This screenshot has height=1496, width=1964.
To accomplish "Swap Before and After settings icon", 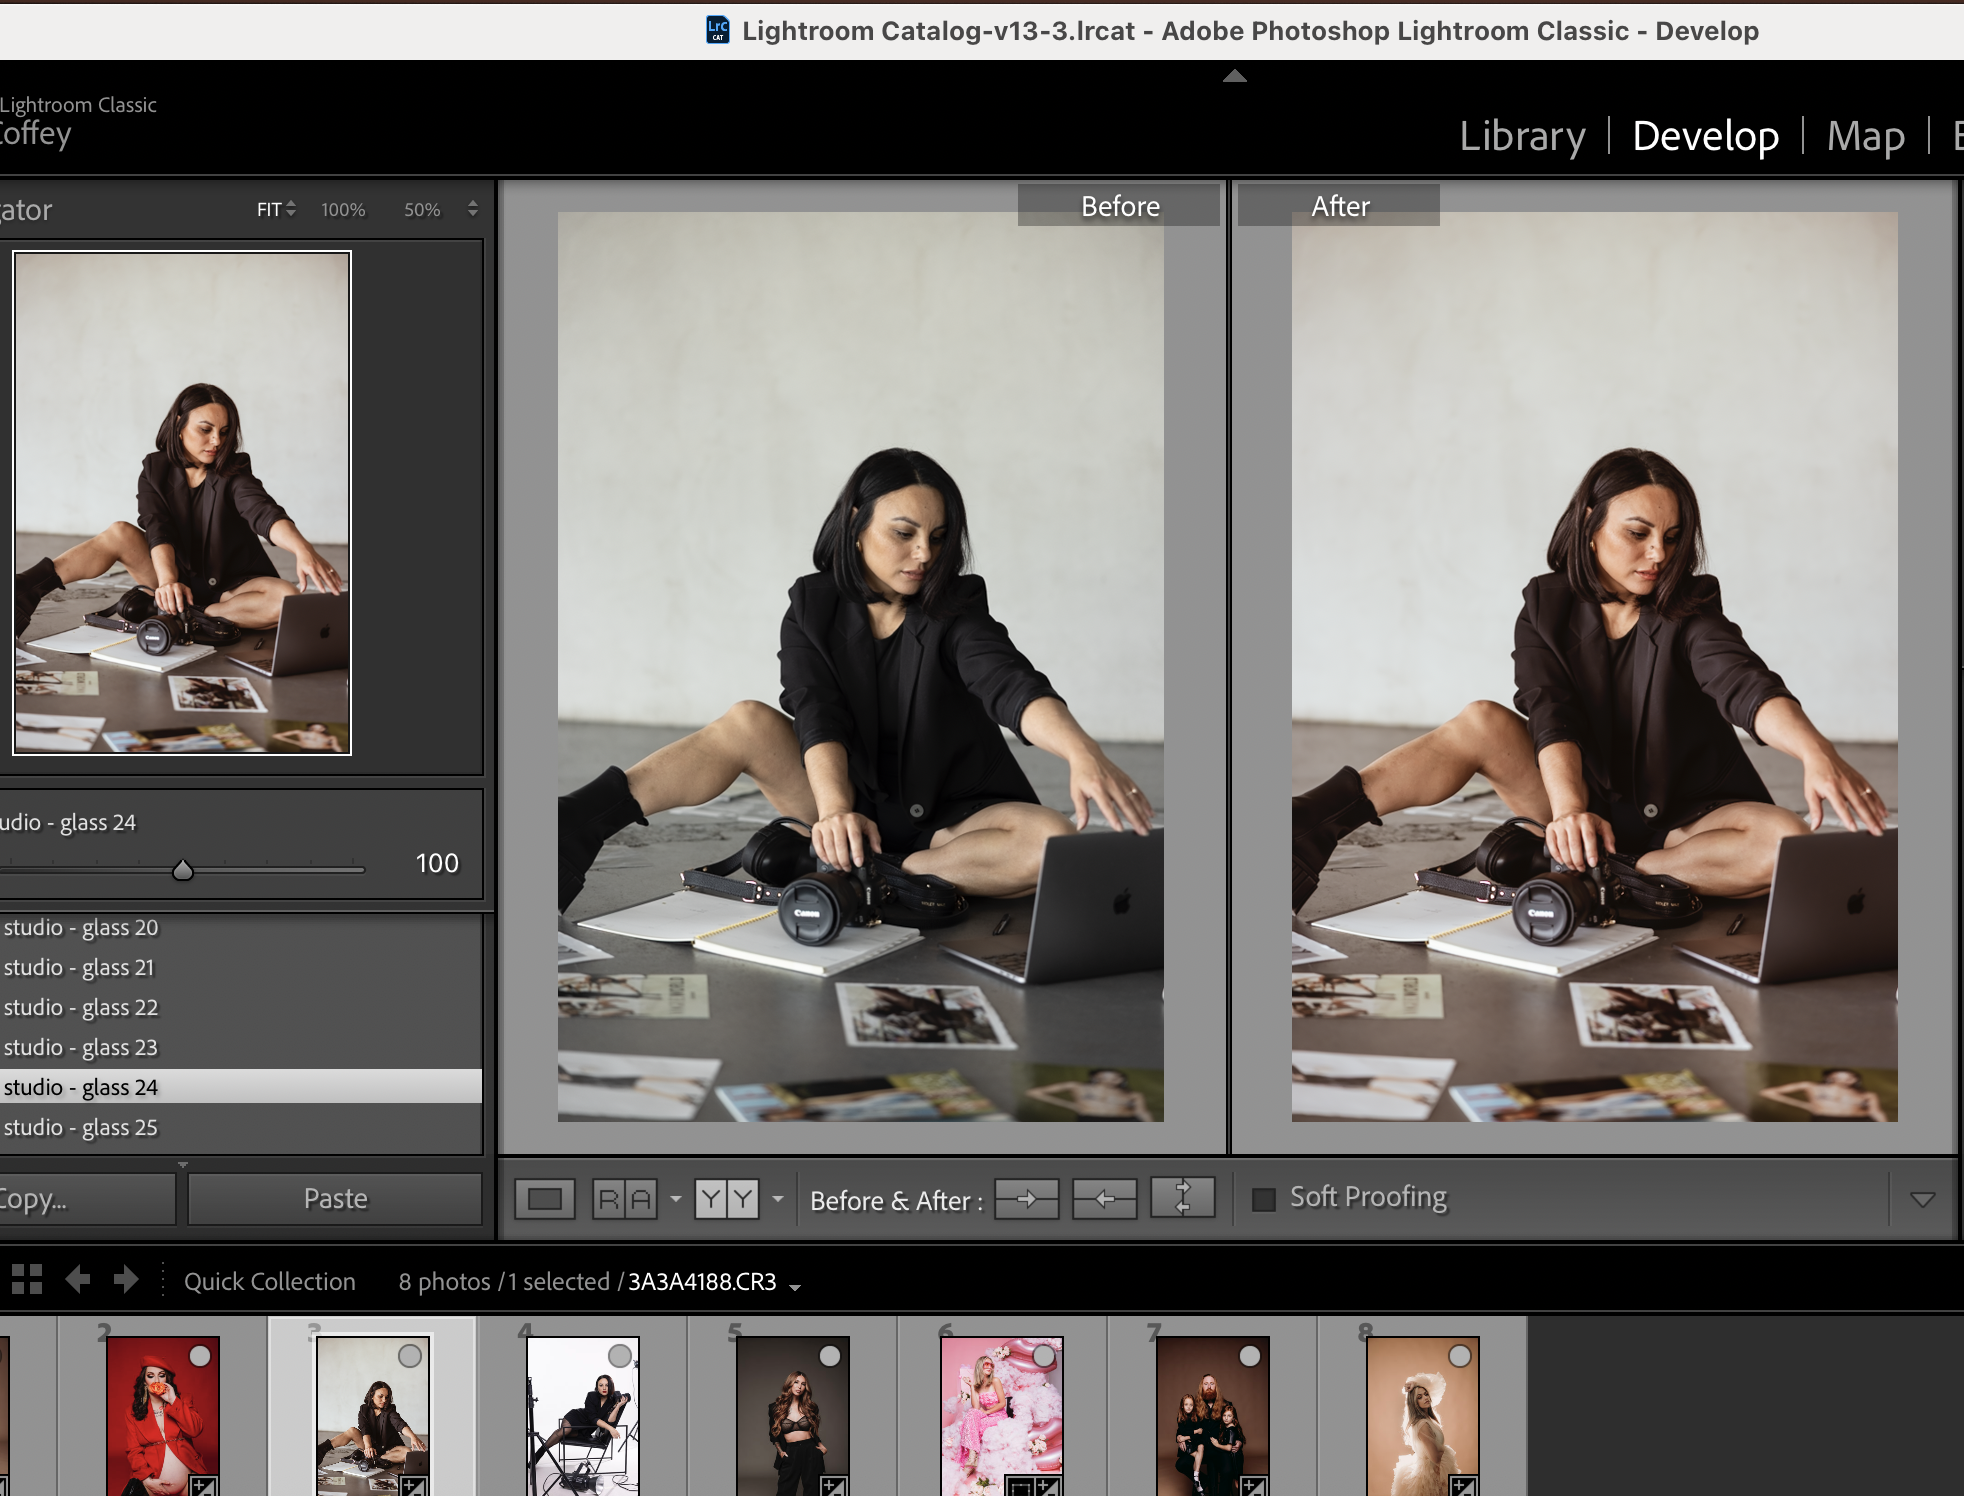I will pos(1182,1198).
